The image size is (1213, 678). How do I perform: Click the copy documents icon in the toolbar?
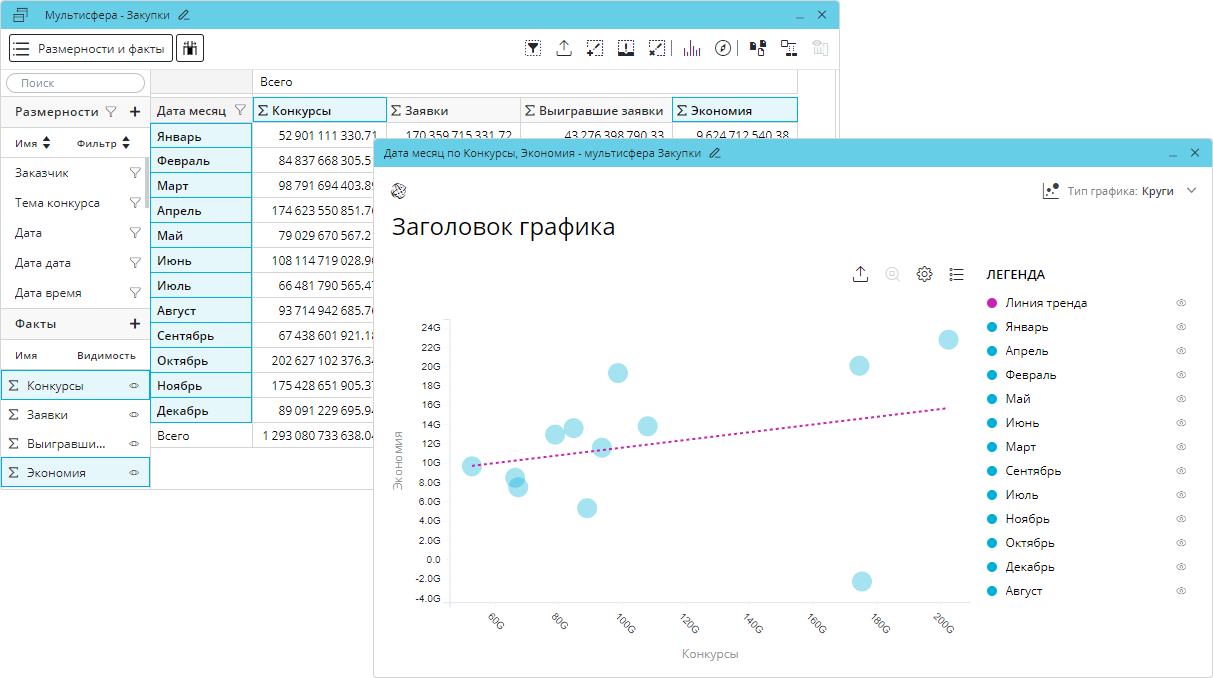tap(758, 48)
